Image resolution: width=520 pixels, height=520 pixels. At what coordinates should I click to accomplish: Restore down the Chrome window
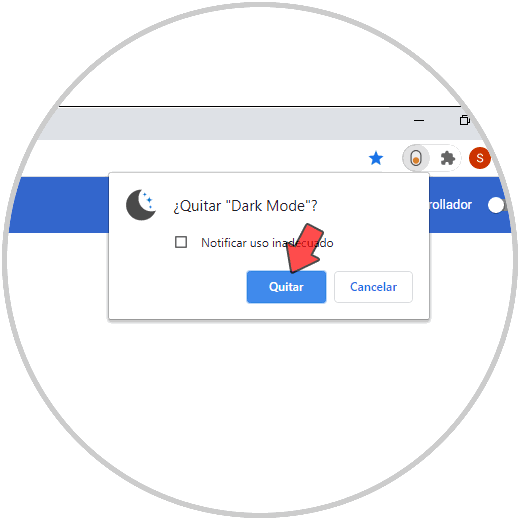click(464, 120)
